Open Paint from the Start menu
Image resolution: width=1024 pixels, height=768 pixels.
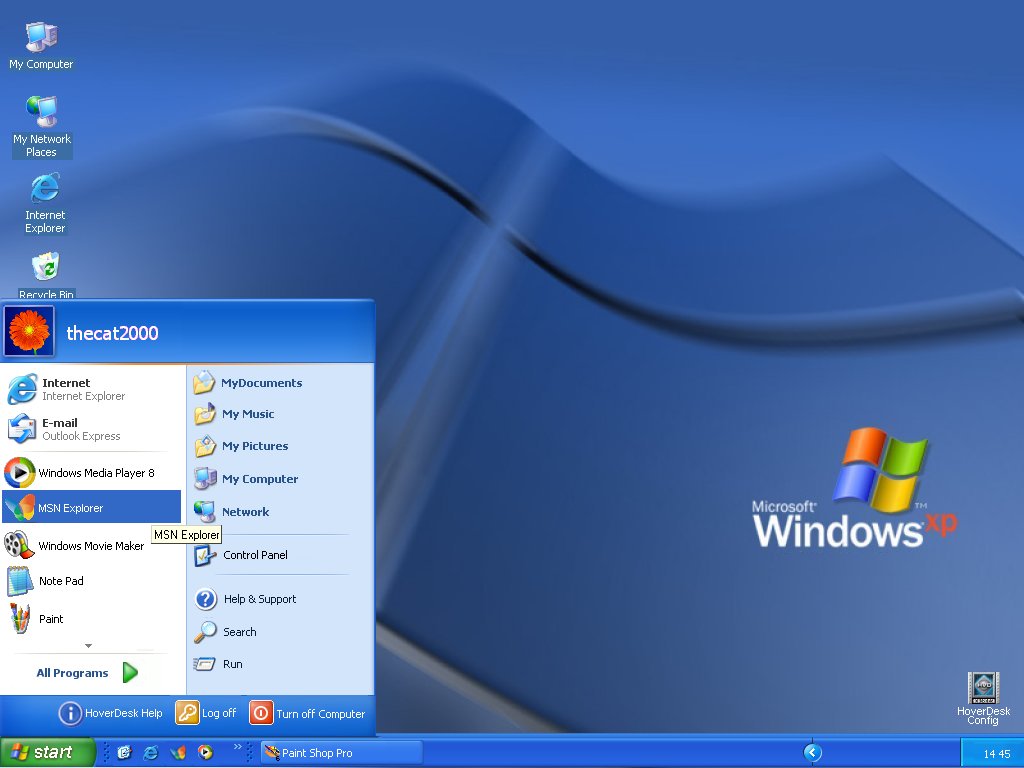click(x=50, y=618)
